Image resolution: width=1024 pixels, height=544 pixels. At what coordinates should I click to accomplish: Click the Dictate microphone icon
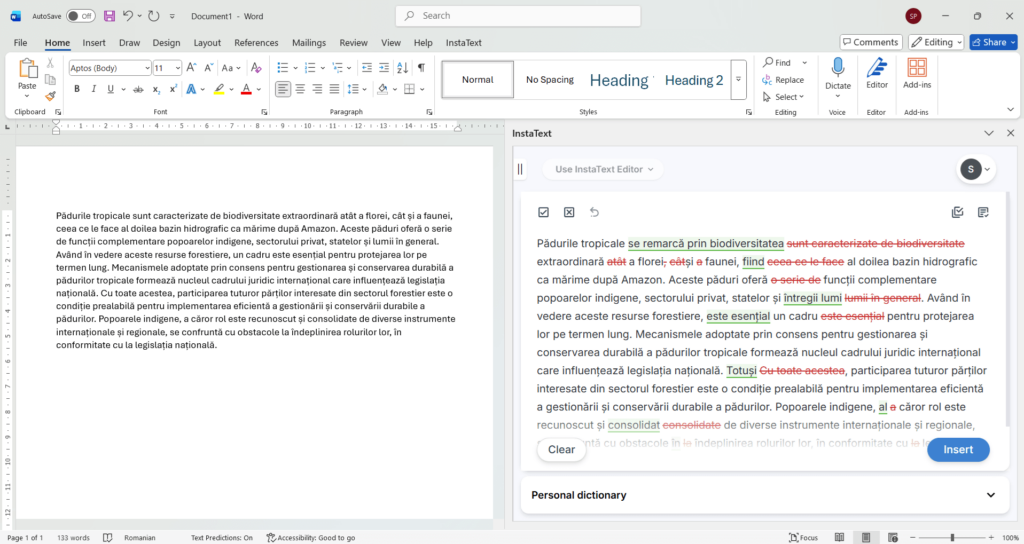(837, 68)
